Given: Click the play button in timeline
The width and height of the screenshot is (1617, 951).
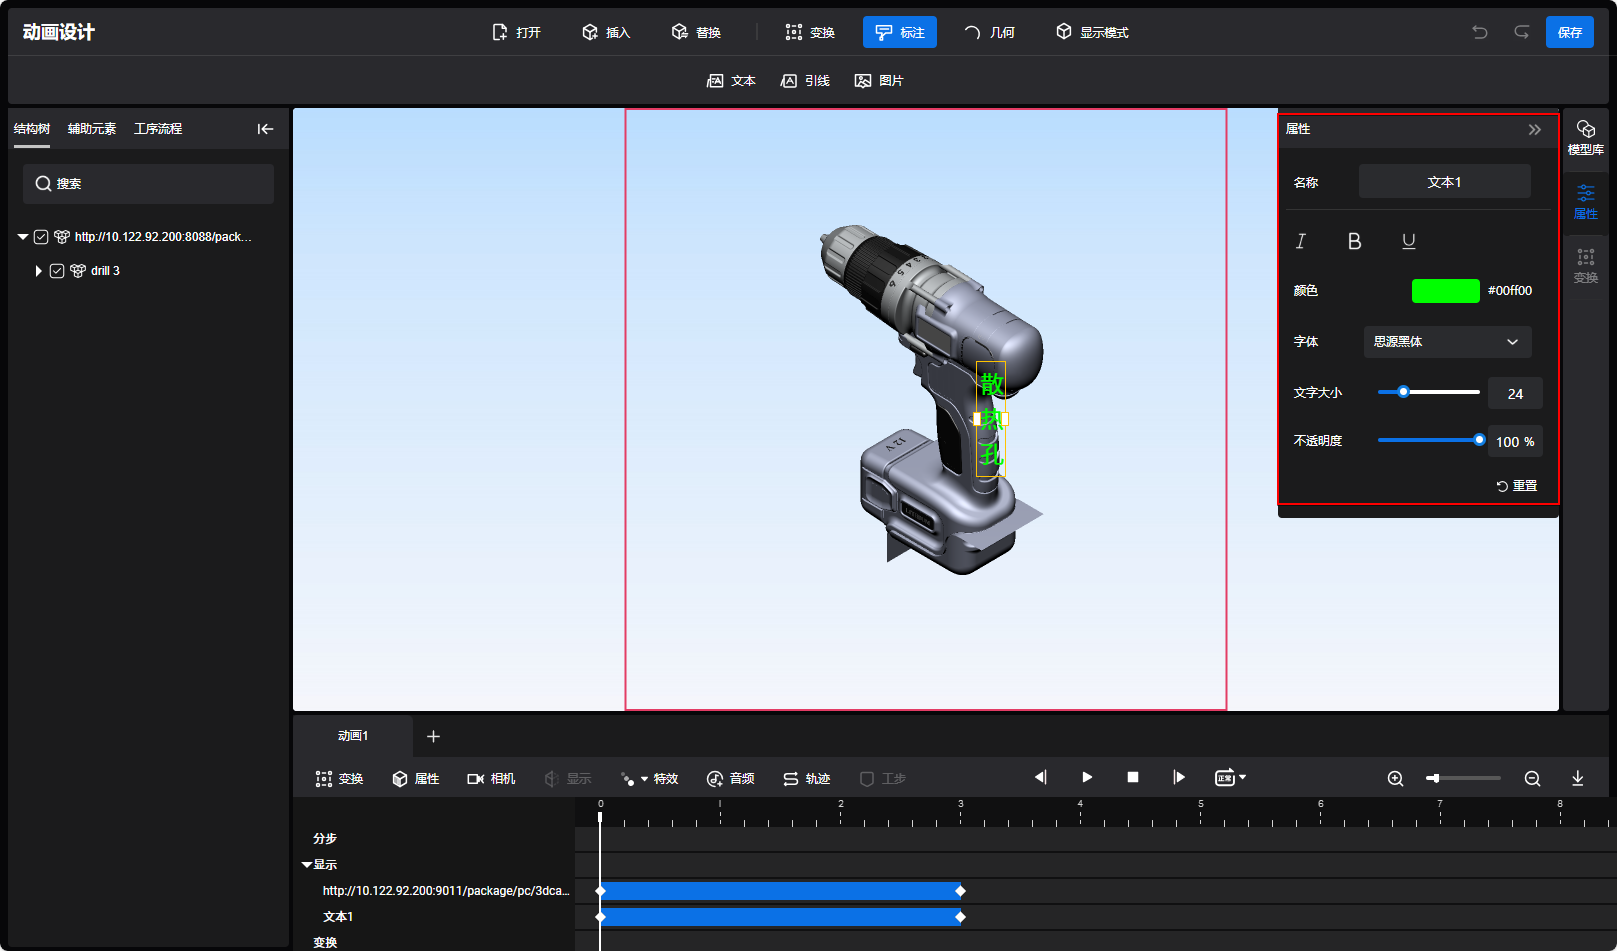Looking at the screenshot, I should click(x=1087, y=778).
